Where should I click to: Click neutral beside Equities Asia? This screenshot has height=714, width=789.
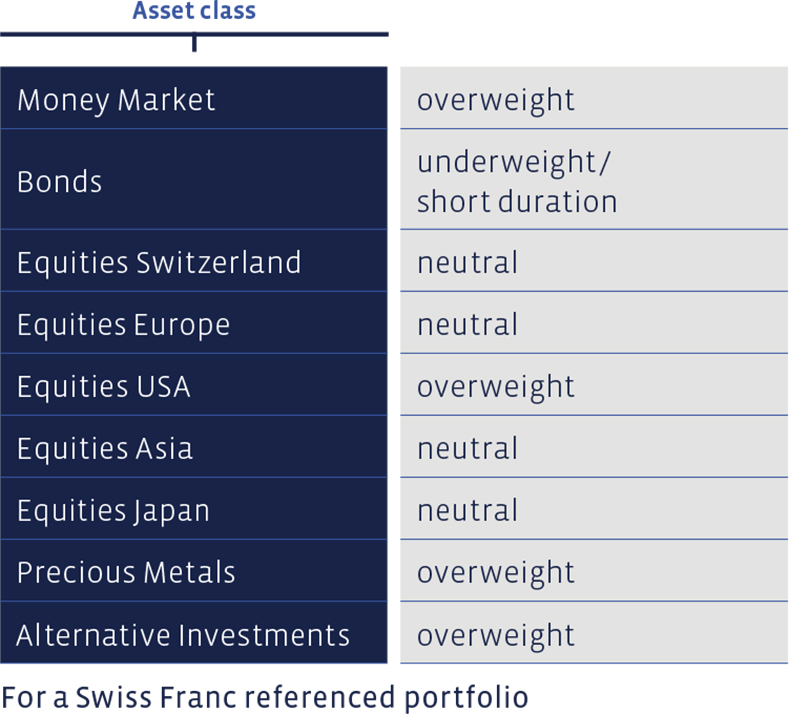tap(467, 448)
